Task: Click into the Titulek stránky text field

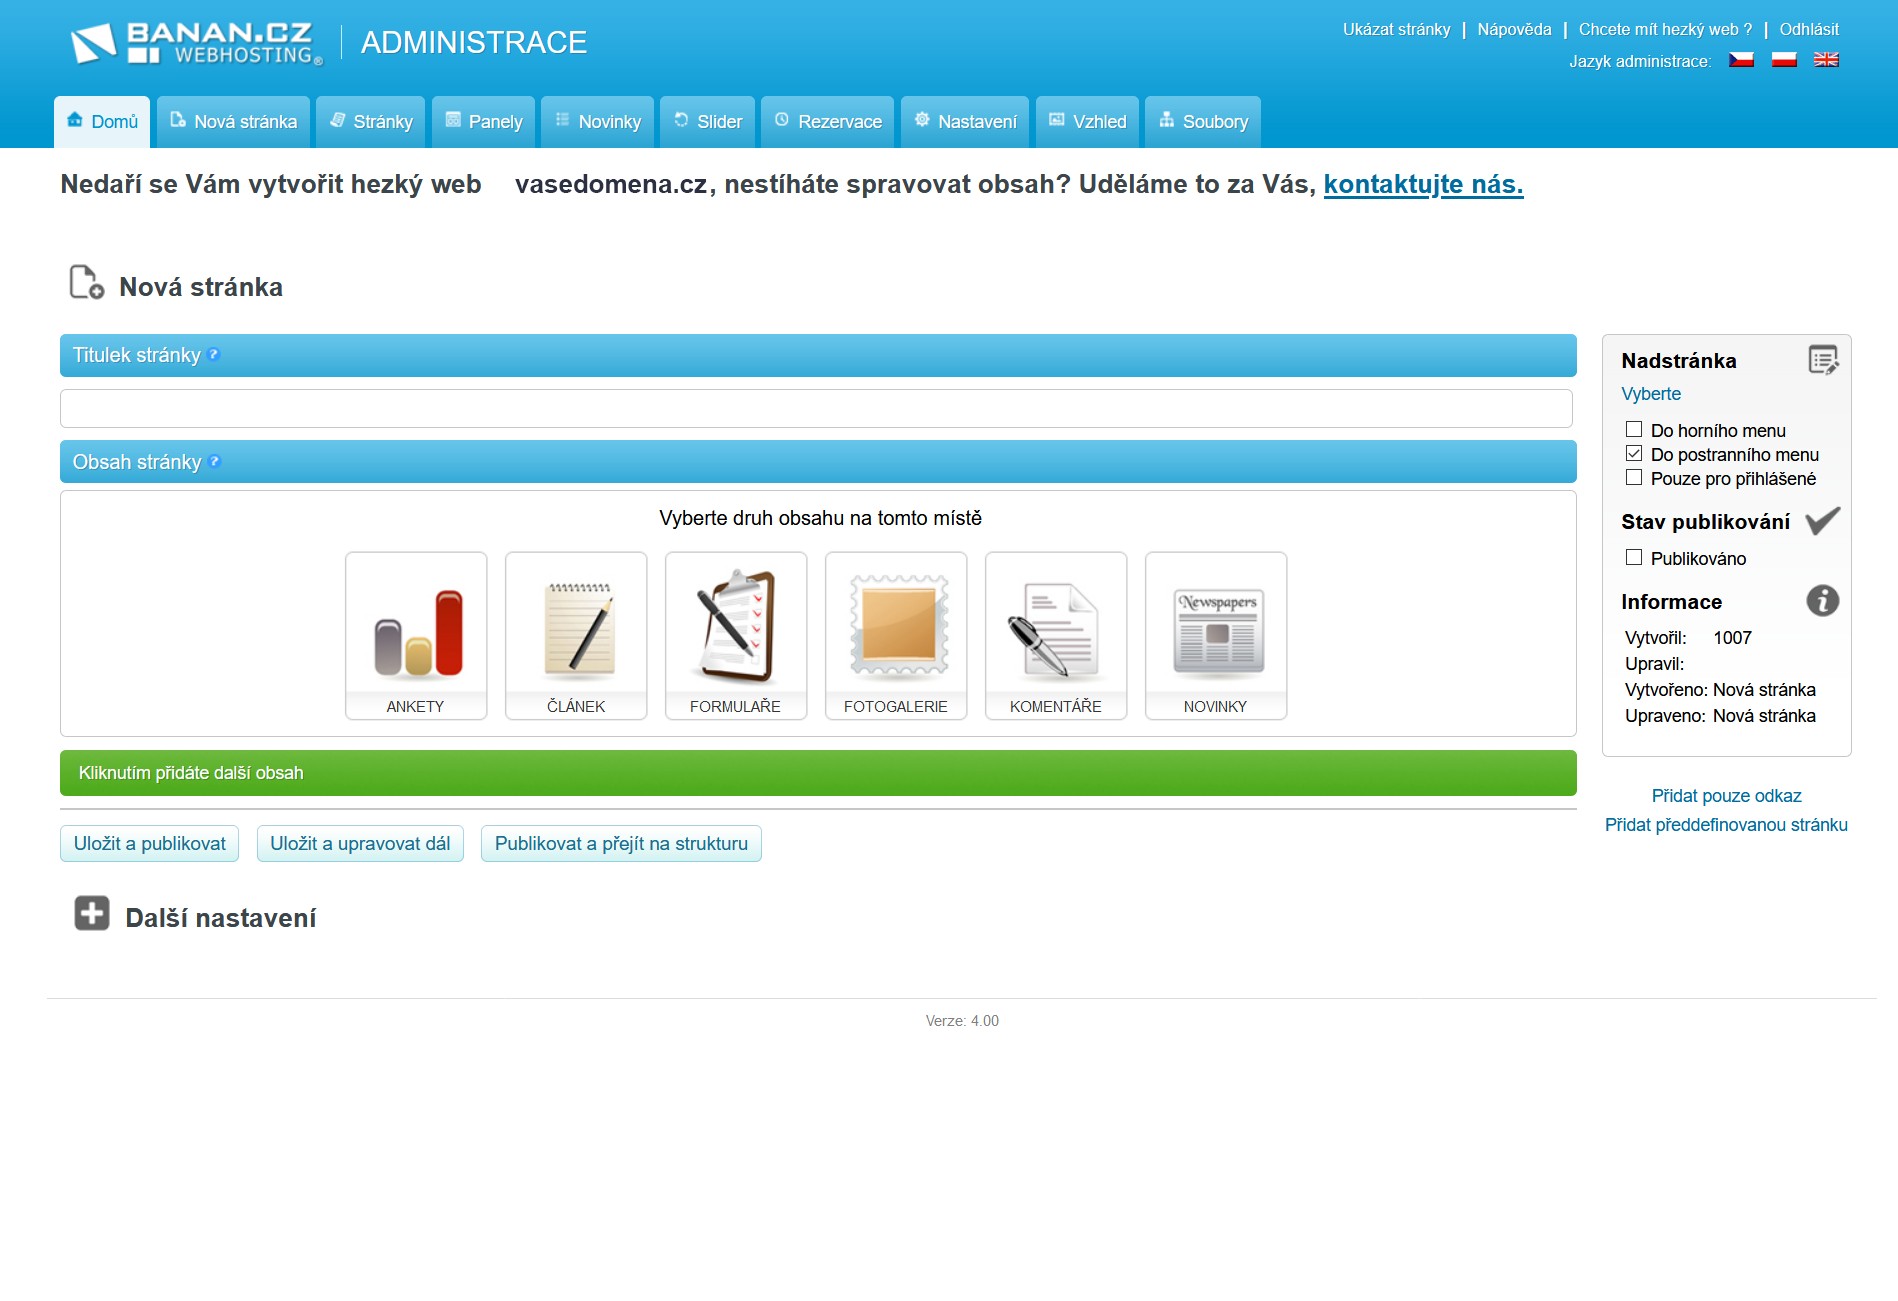Action: coord(816,409)
